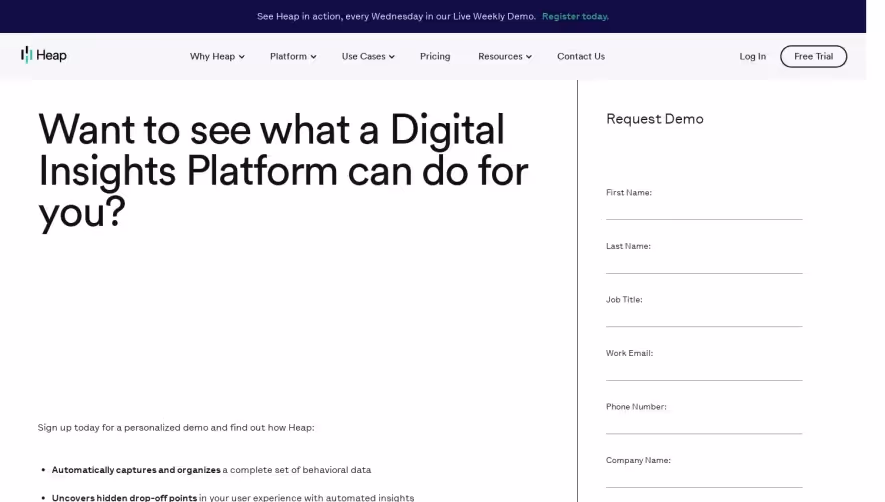Expand the Resources chevron arrow
Screen dimensions: 885x502
pos(529,57)
